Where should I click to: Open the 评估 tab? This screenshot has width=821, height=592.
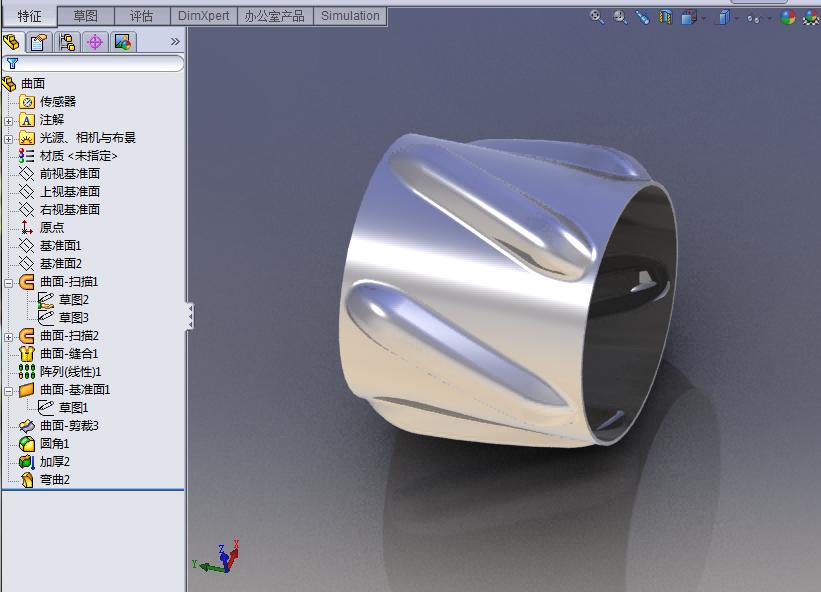142,16
